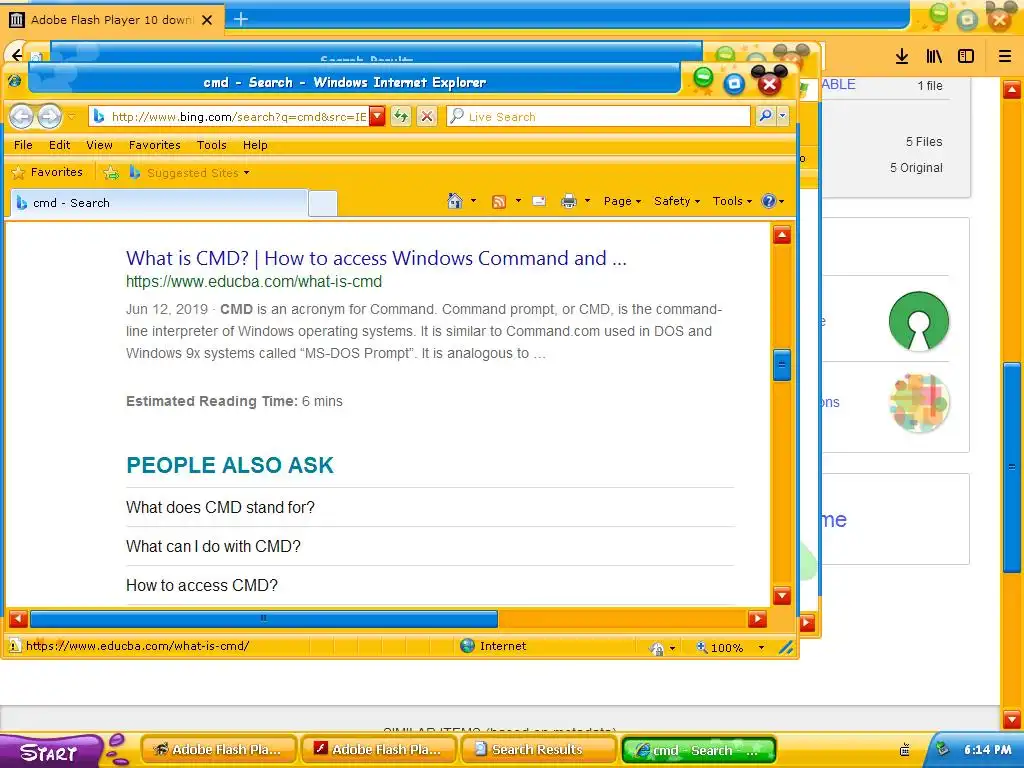
Task: Click the RSS Feeds icon
Action: (x=498, y=202)
